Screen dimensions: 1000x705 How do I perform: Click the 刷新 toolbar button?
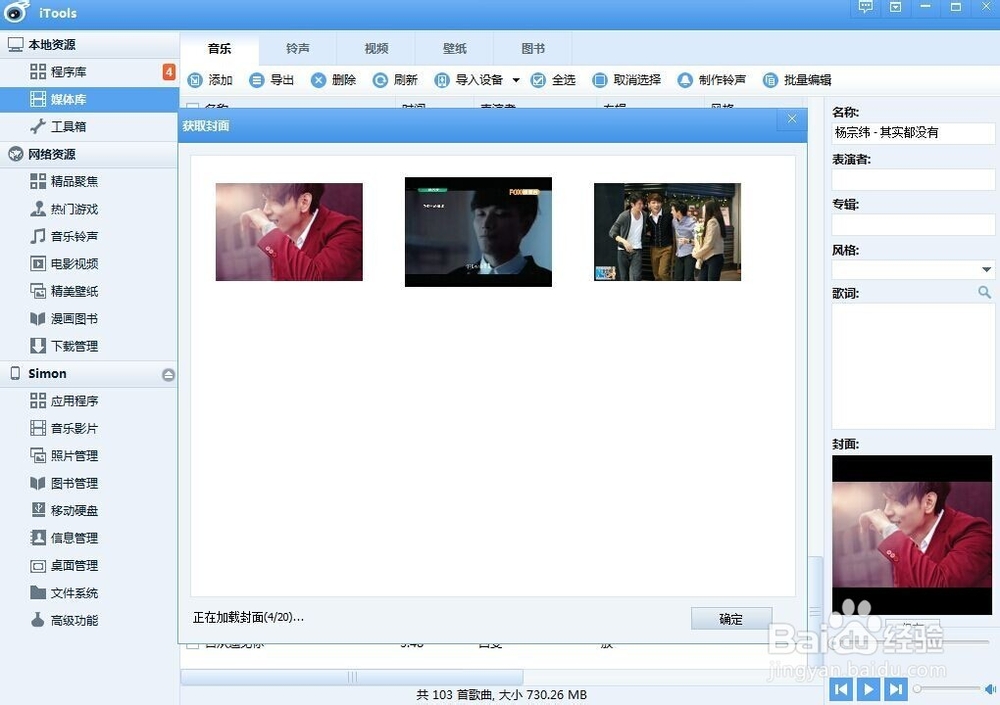pyautogui.click(x=395, y=80)
